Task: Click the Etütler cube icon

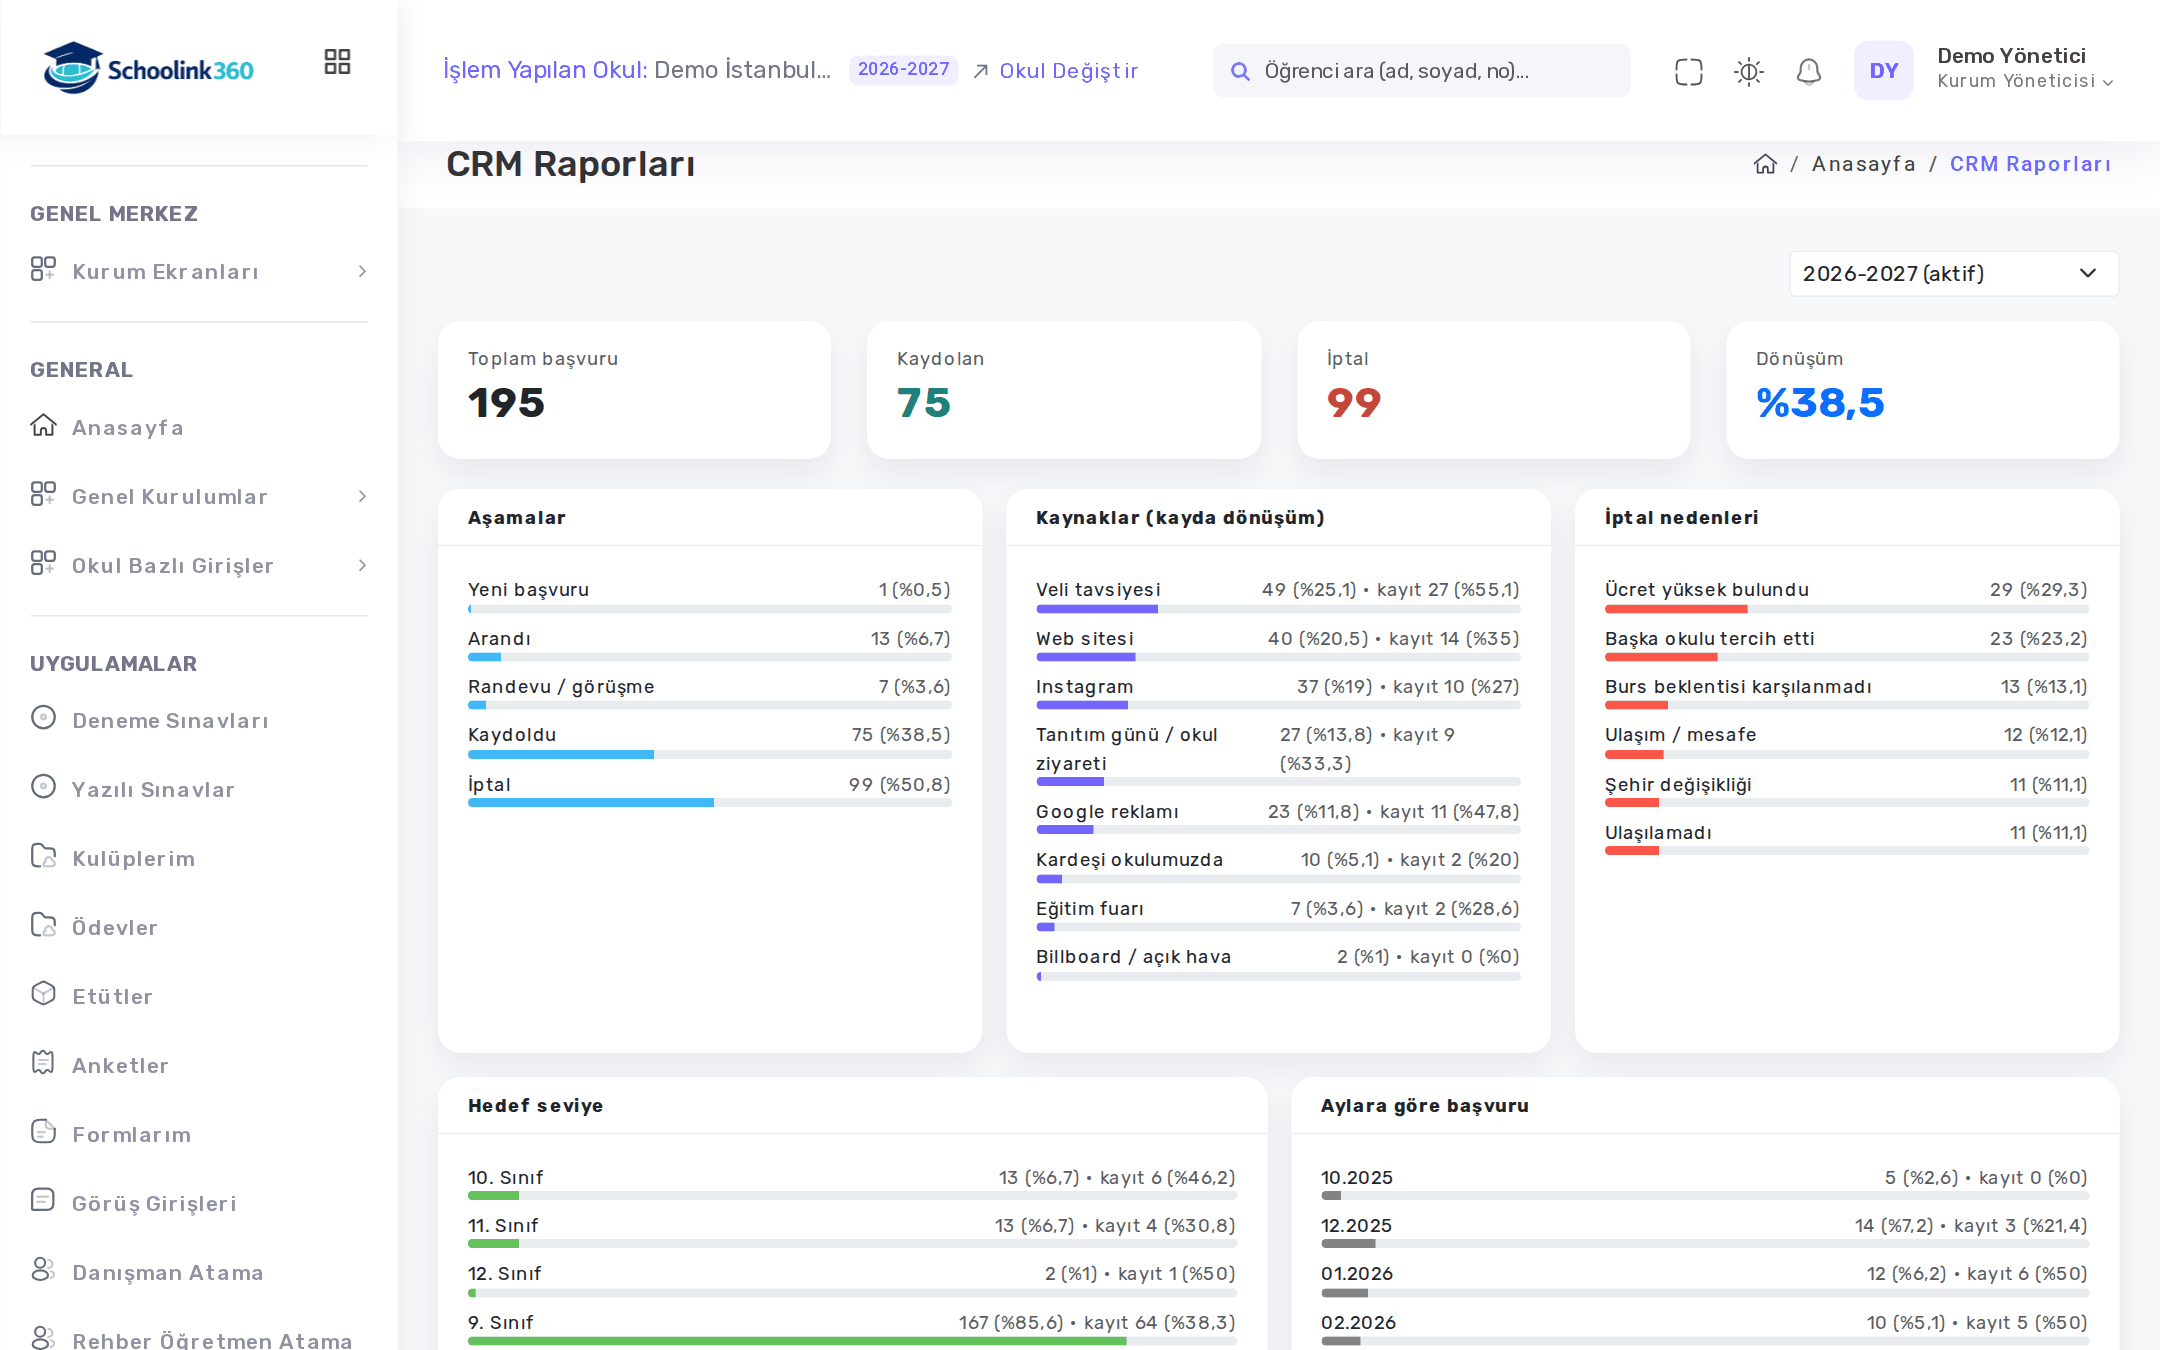Action: tap(43, 994)
